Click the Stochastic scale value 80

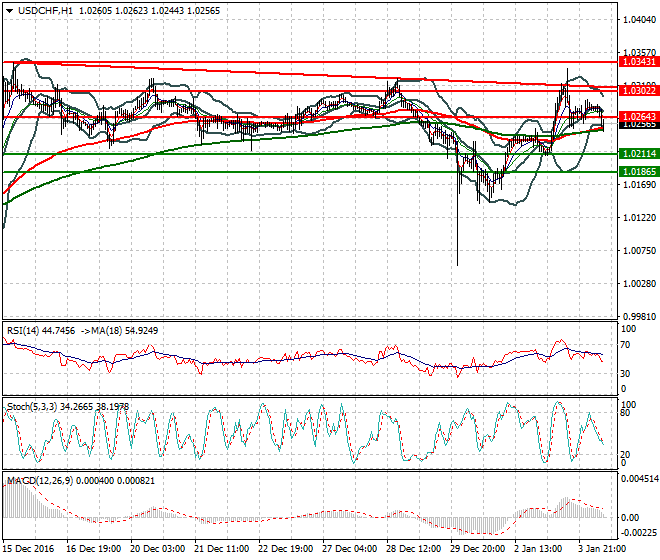[625, 413]
